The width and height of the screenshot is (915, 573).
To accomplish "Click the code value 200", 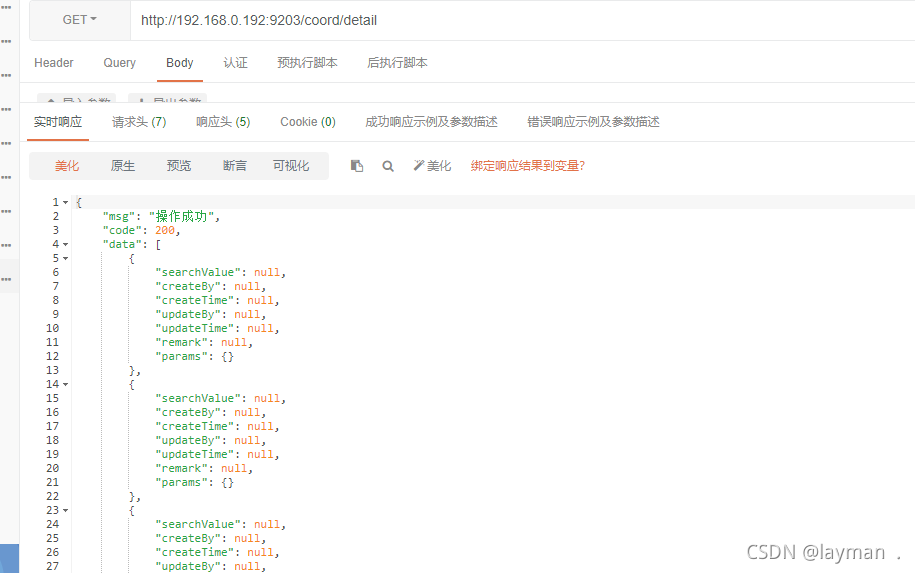I will tap(165, 230).
